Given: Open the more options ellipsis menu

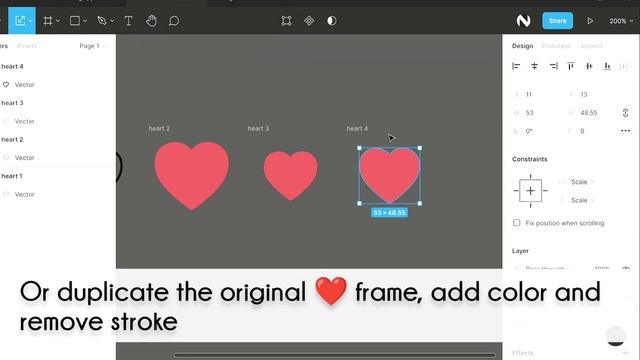Looking at the screenshot, I should pyautogui.click(x=625, y=131).
